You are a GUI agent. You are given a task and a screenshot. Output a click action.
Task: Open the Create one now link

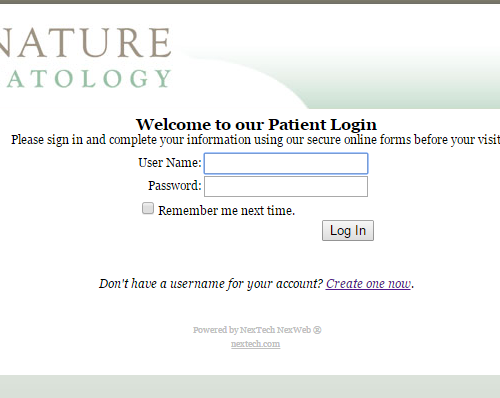point(368,284)
